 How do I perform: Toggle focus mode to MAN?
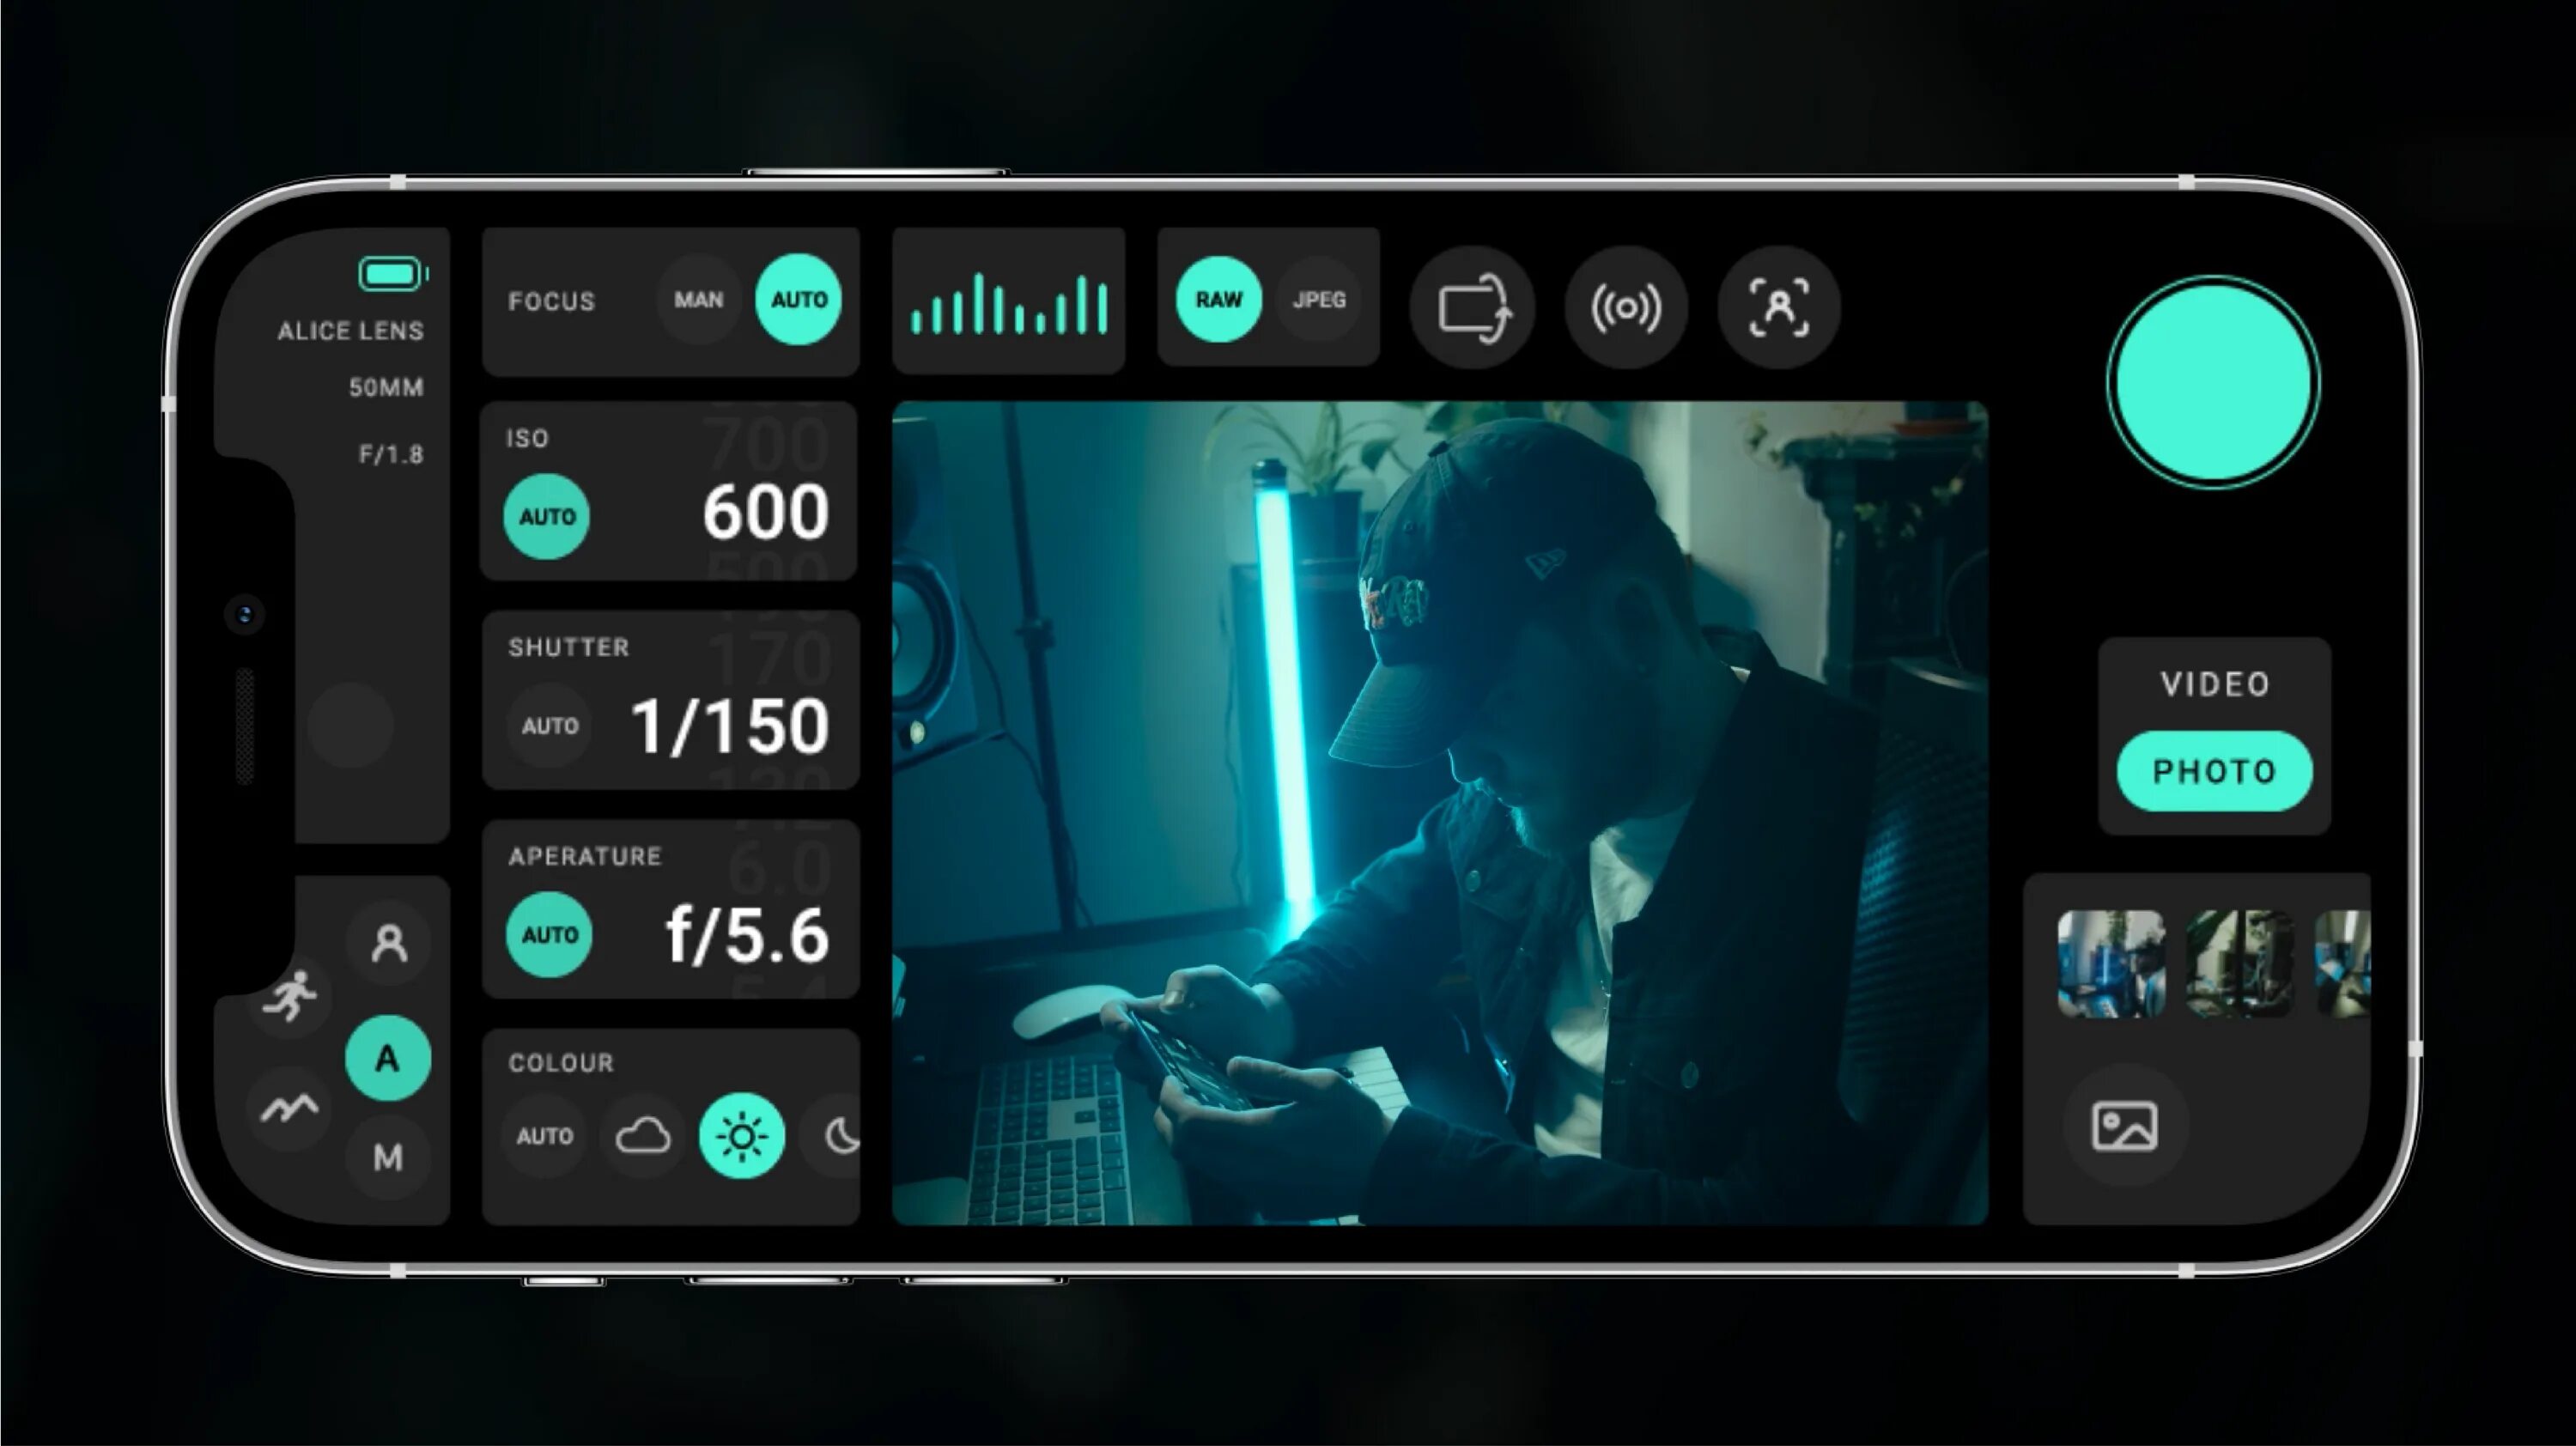click(697, 299)
